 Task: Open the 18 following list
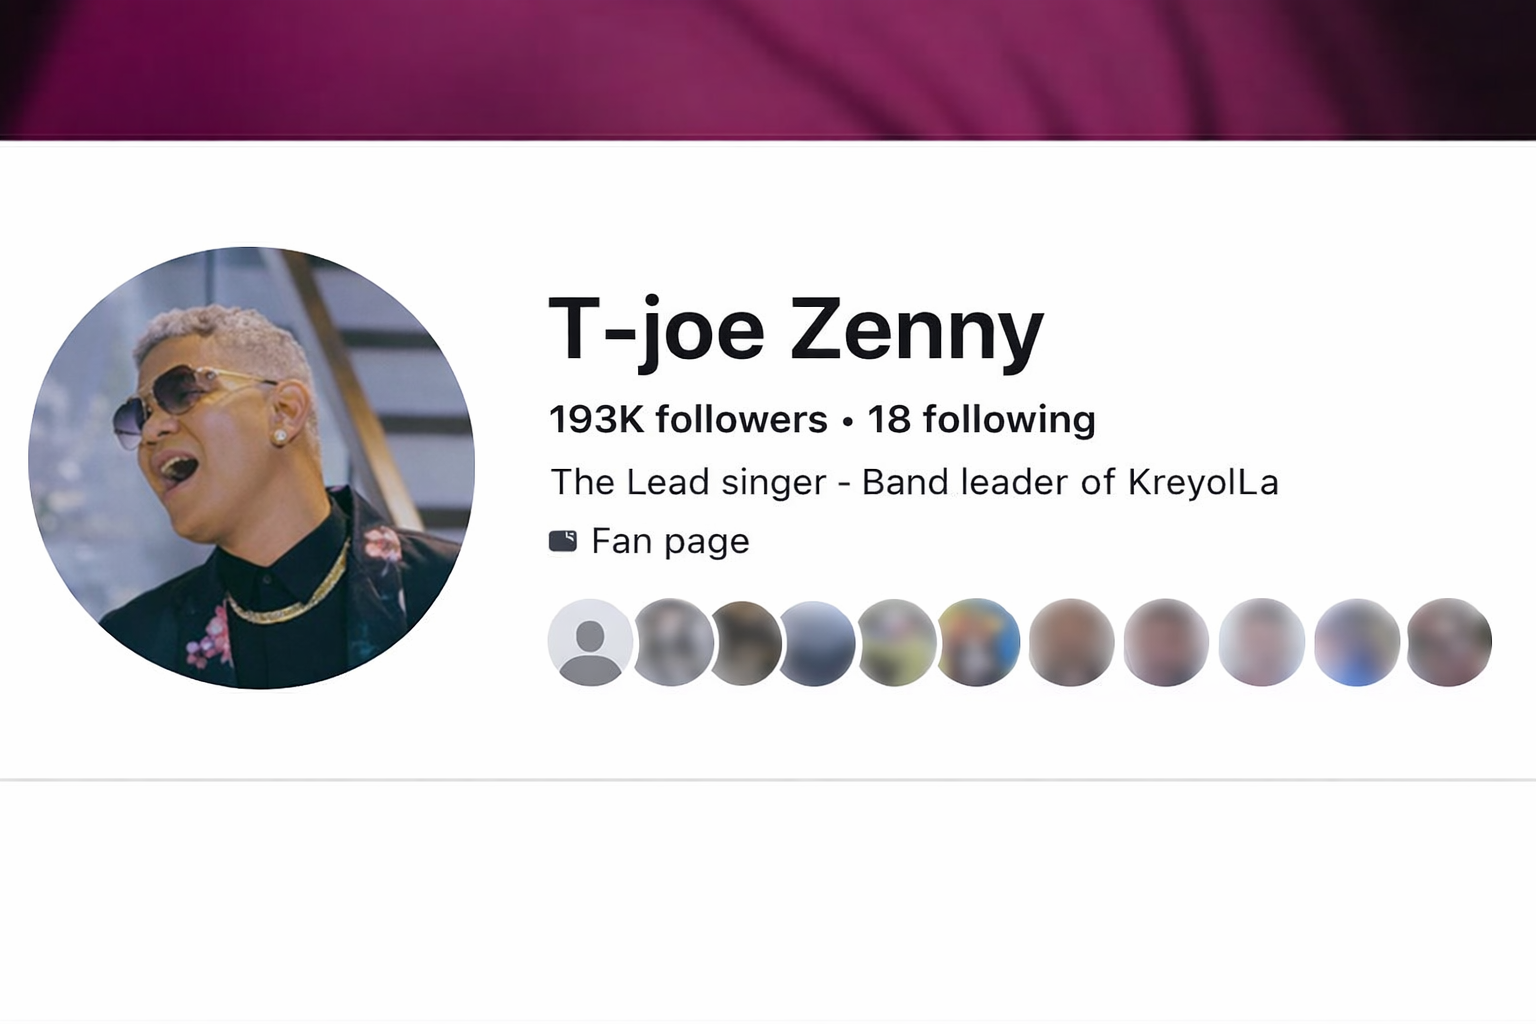pyautogui.click(x=981, y=419)
